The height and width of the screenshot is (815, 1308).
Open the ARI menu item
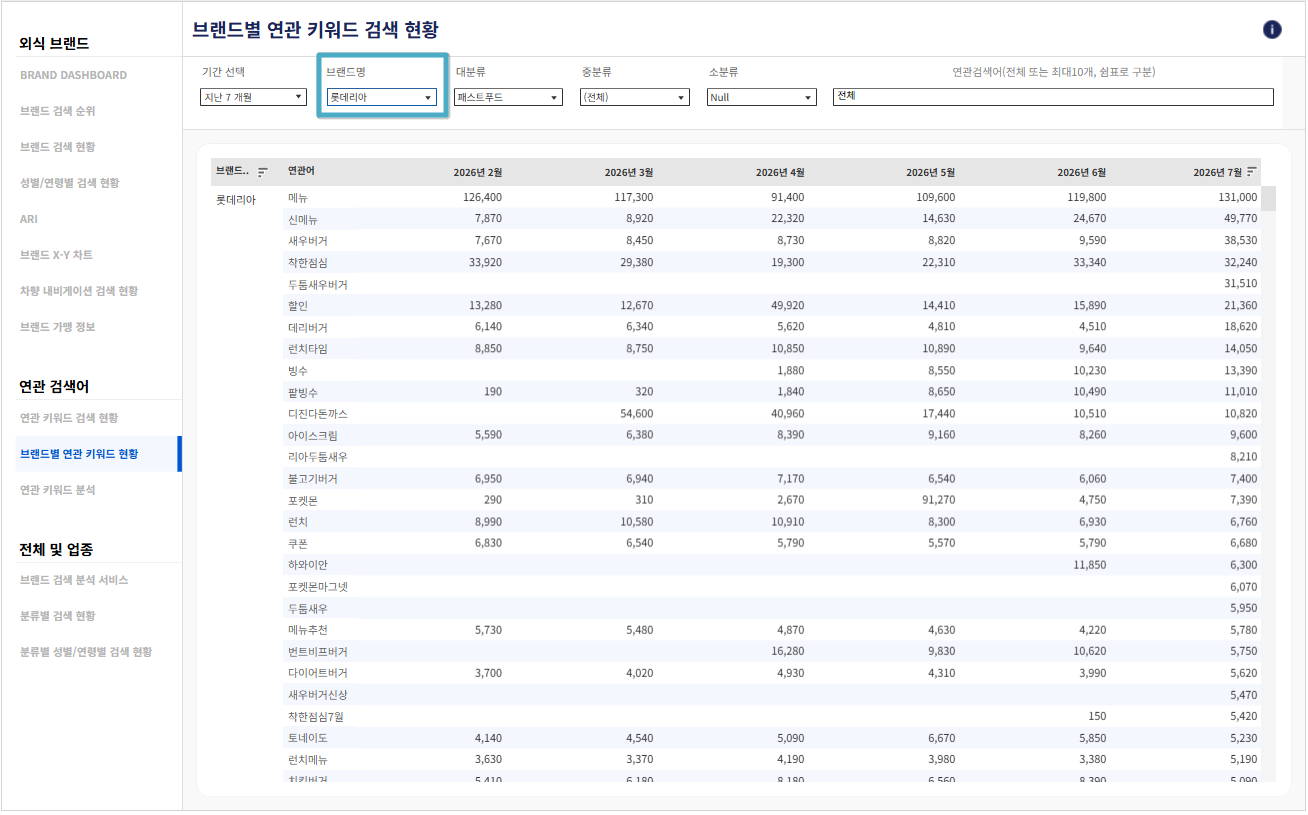tap(29, 219)
